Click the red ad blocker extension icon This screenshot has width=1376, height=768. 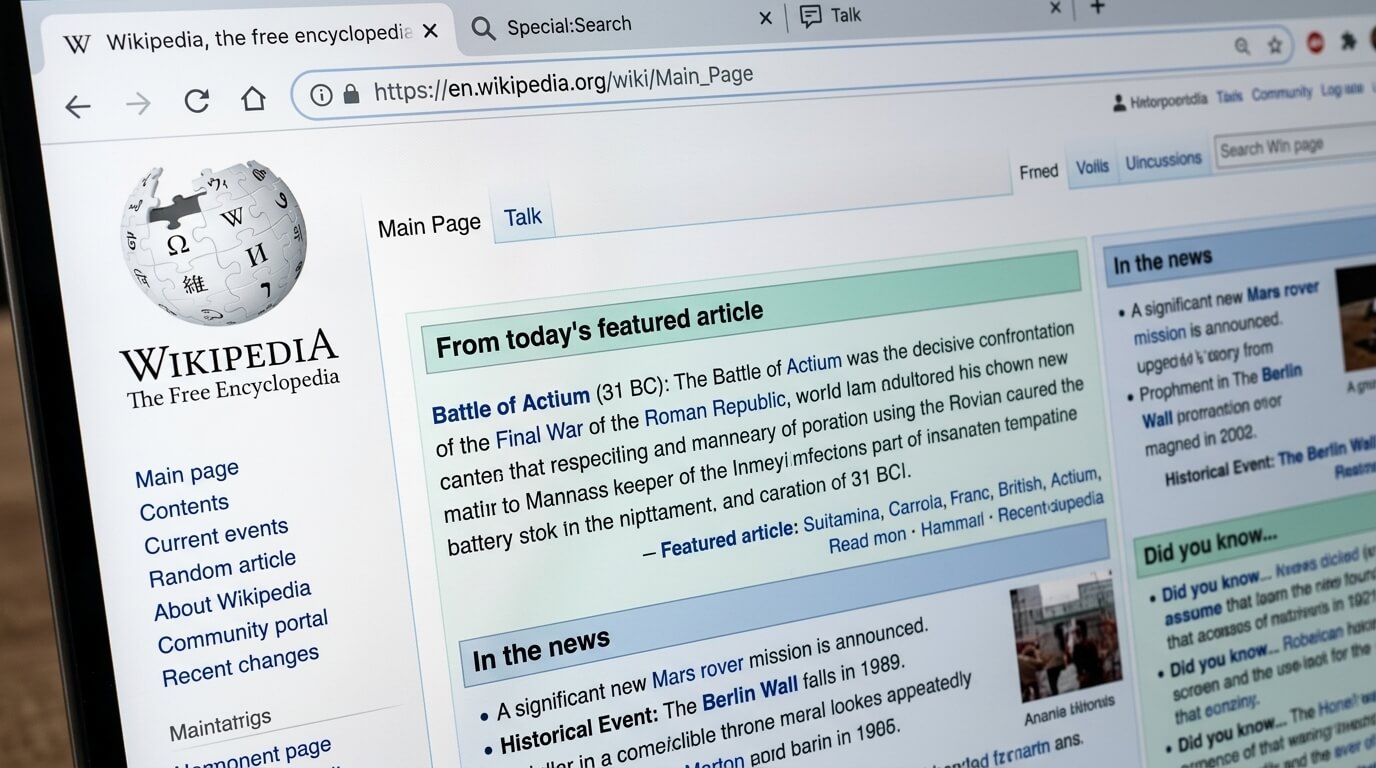[x=1316, y=43]
